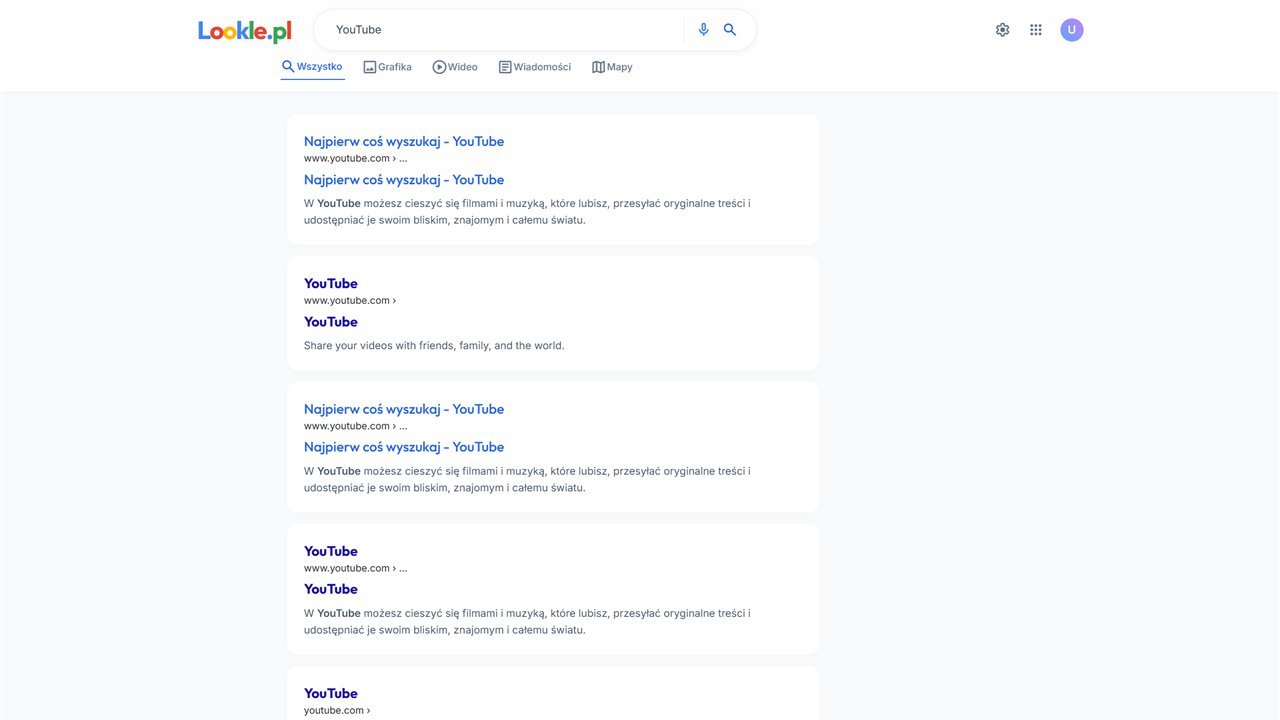Submit search with the magnifier icon in the search box
1280x720 pixels.
click(730, 30)
